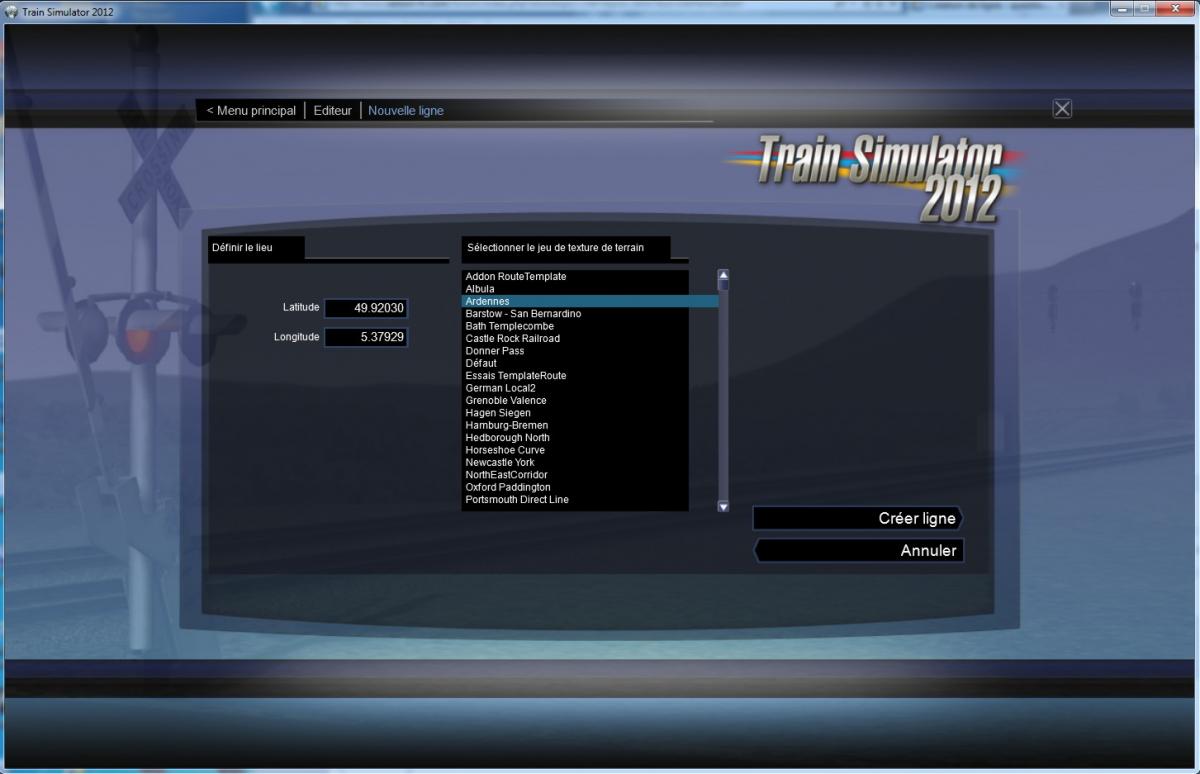Screen dimensions: 1200x774
Task: Select Défaut texture set
Action: coord(575,363)
